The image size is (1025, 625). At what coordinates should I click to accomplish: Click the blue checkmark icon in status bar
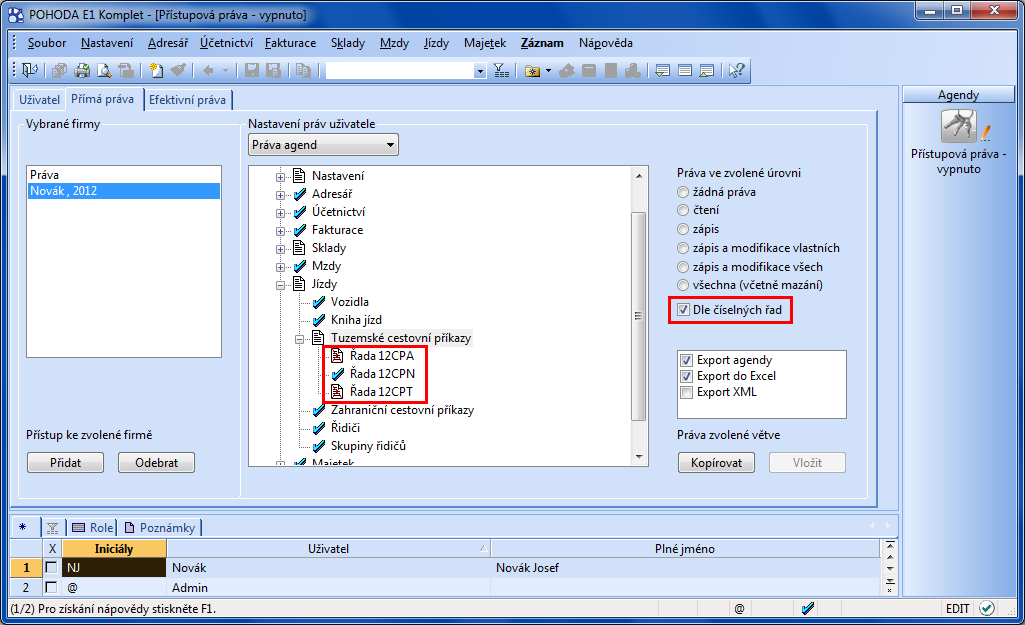808,608
